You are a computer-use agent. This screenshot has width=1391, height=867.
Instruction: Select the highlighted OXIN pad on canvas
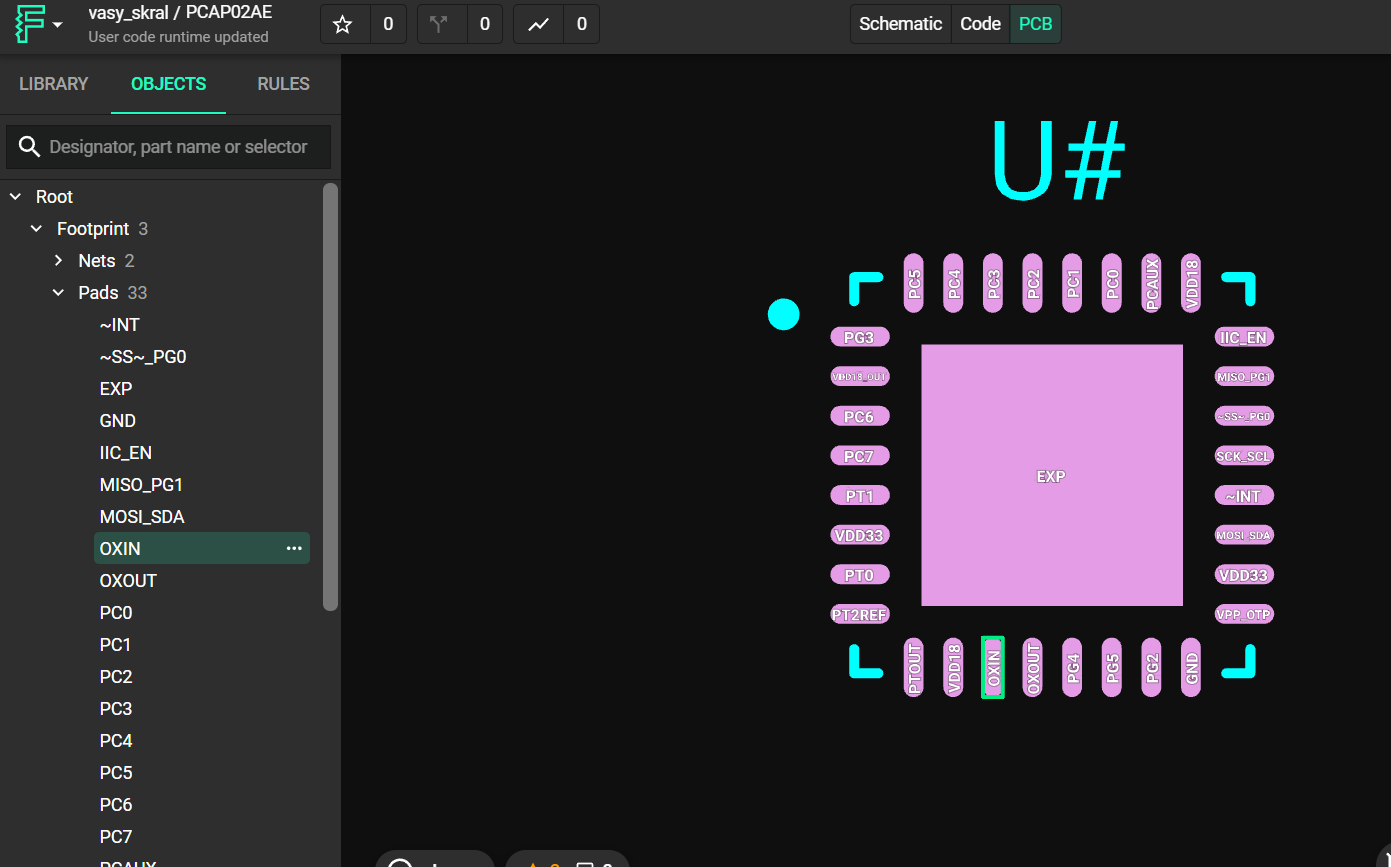pos(993,667)
